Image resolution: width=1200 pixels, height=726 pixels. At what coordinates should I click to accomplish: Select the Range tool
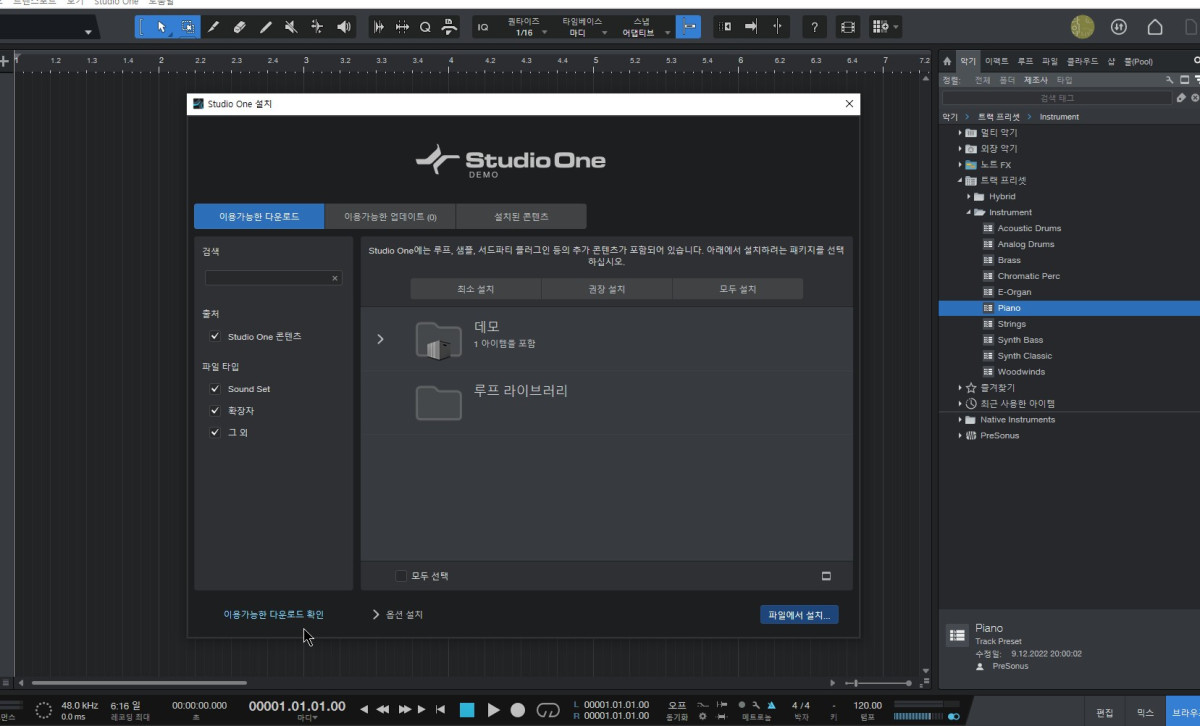point(187,27)
